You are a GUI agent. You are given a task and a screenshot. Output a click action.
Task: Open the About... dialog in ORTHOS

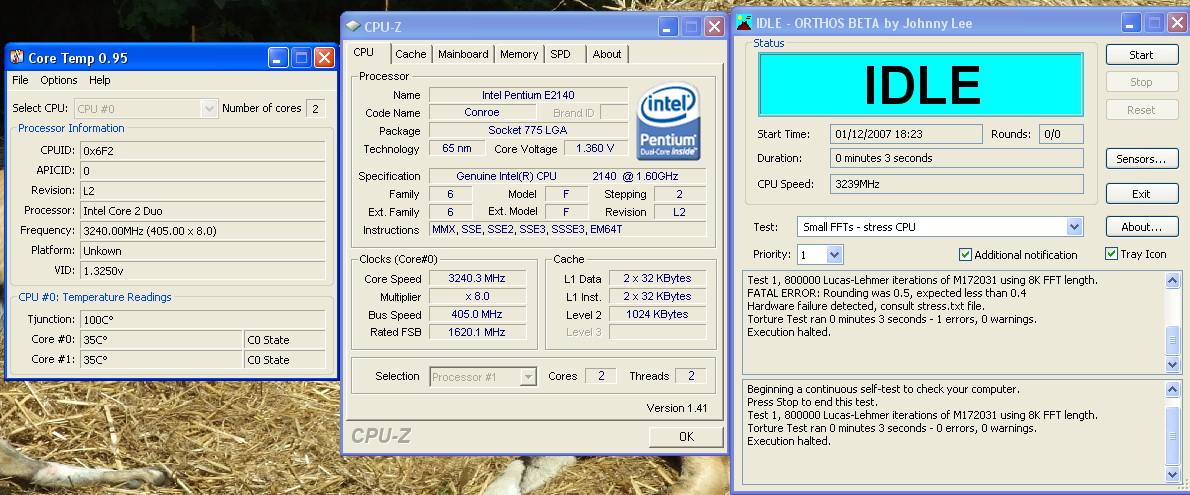pyautogui.click(x=1141, y=226)
